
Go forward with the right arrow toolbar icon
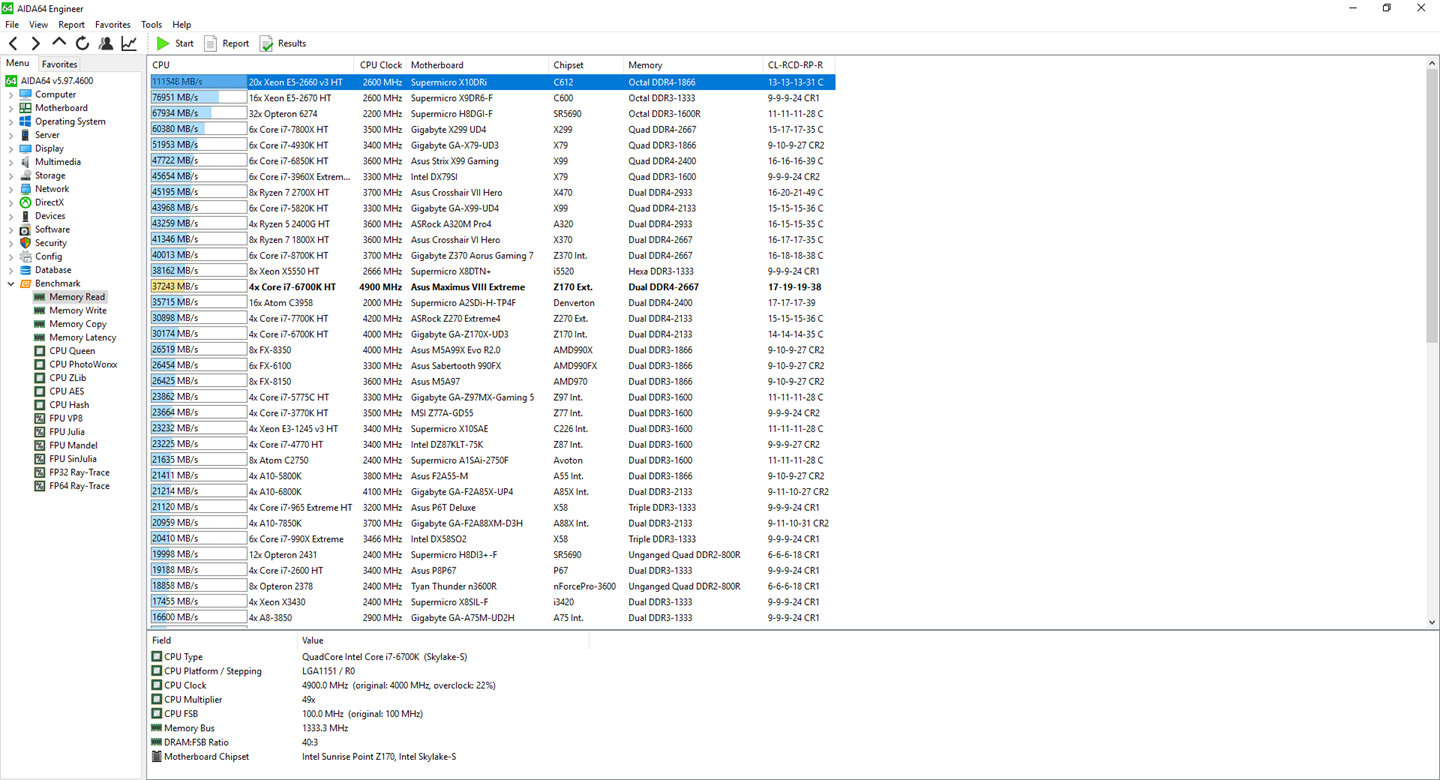tap(36, 43)
